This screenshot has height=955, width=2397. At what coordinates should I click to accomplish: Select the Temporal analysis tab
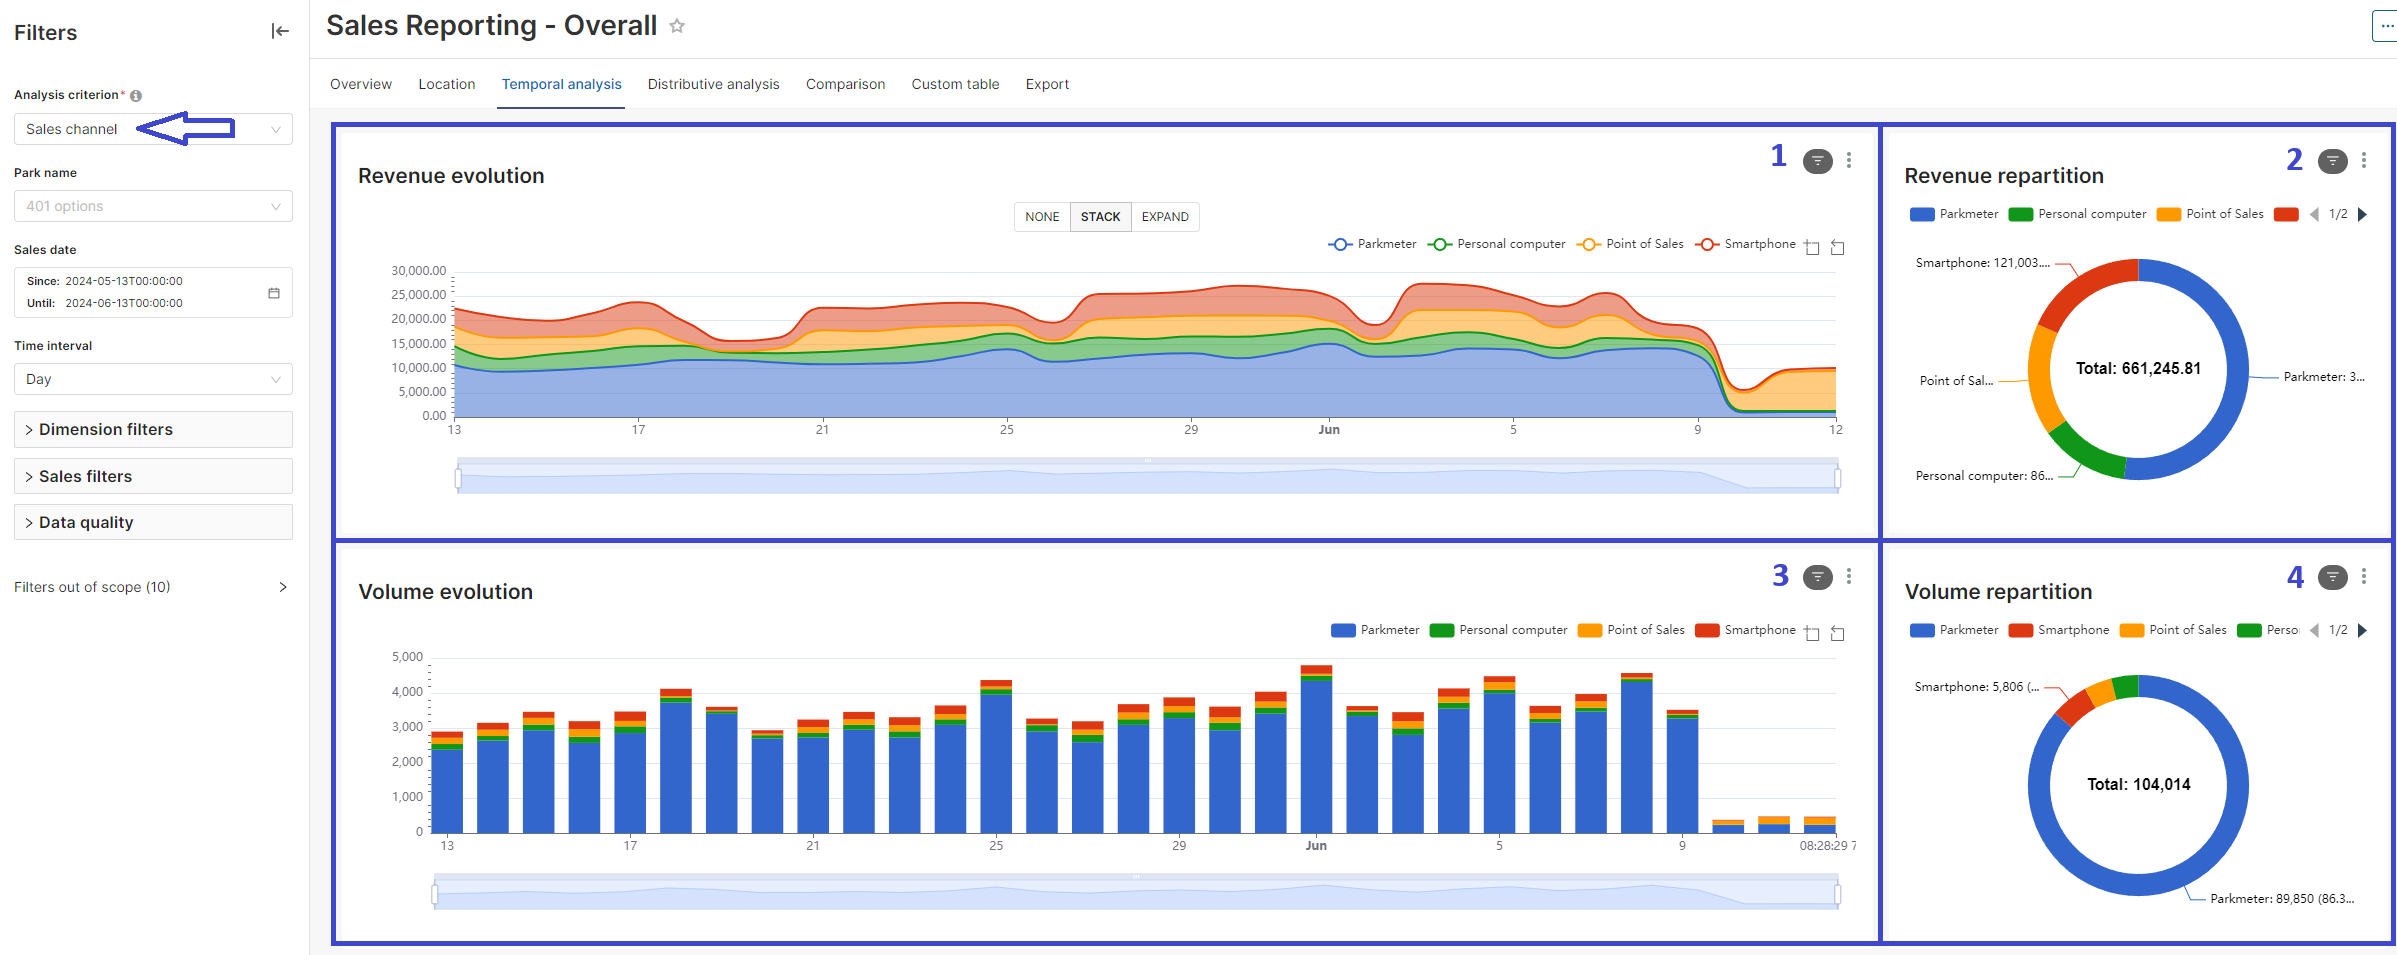point(561,84)
